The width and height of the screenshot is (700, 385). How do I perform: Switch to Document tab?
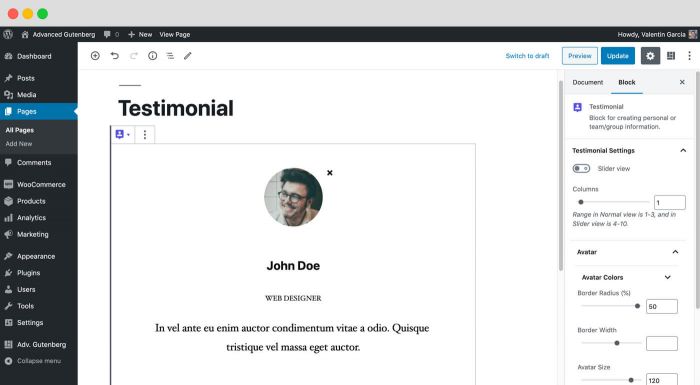(x=588, y=82)
